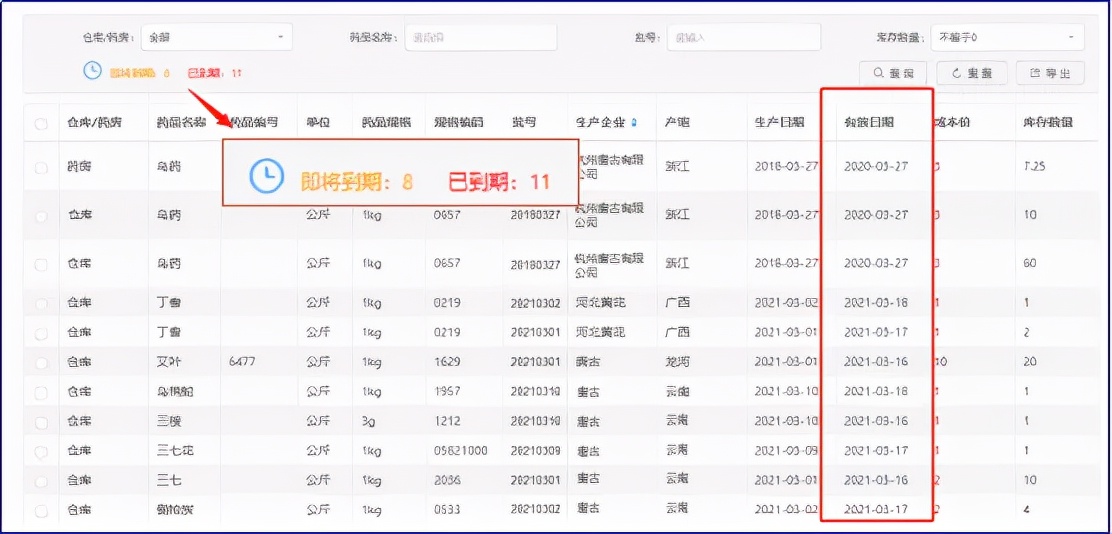Viewport: 1112px width, 534px height.
Task: Click the 重置 reset button
Action: (970, 73)
